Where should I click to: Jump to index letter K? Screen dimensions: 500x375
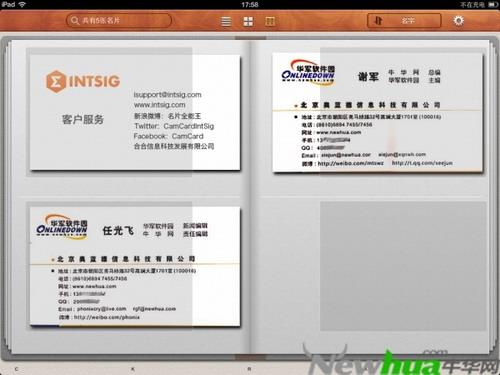[133, 369]
